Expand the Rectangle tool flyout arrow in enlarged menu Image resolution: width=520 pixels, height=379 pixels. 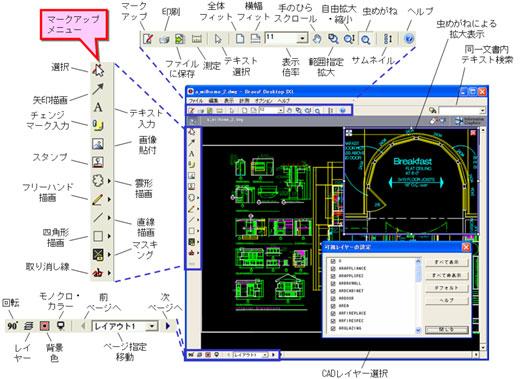pyautogui.click(x=109, y=236)
